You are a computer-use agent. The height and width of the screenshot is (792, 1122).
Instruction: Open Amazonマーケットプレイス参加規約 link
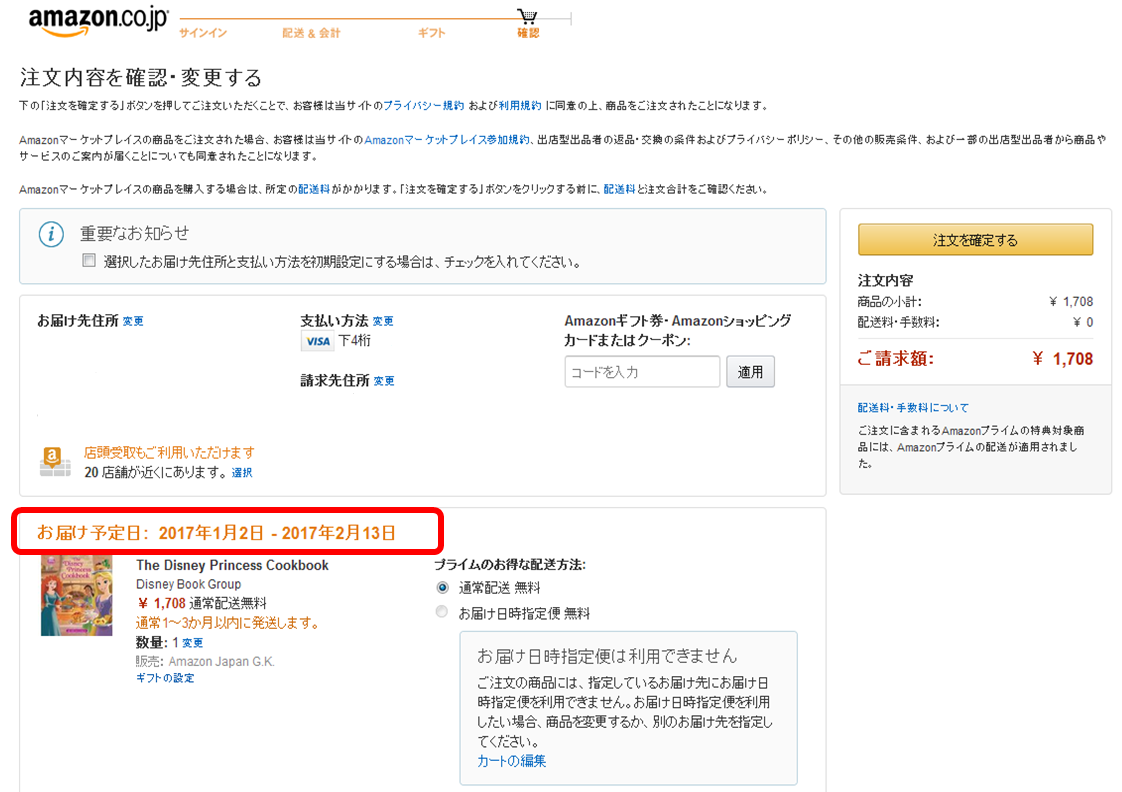click(447, 140)
